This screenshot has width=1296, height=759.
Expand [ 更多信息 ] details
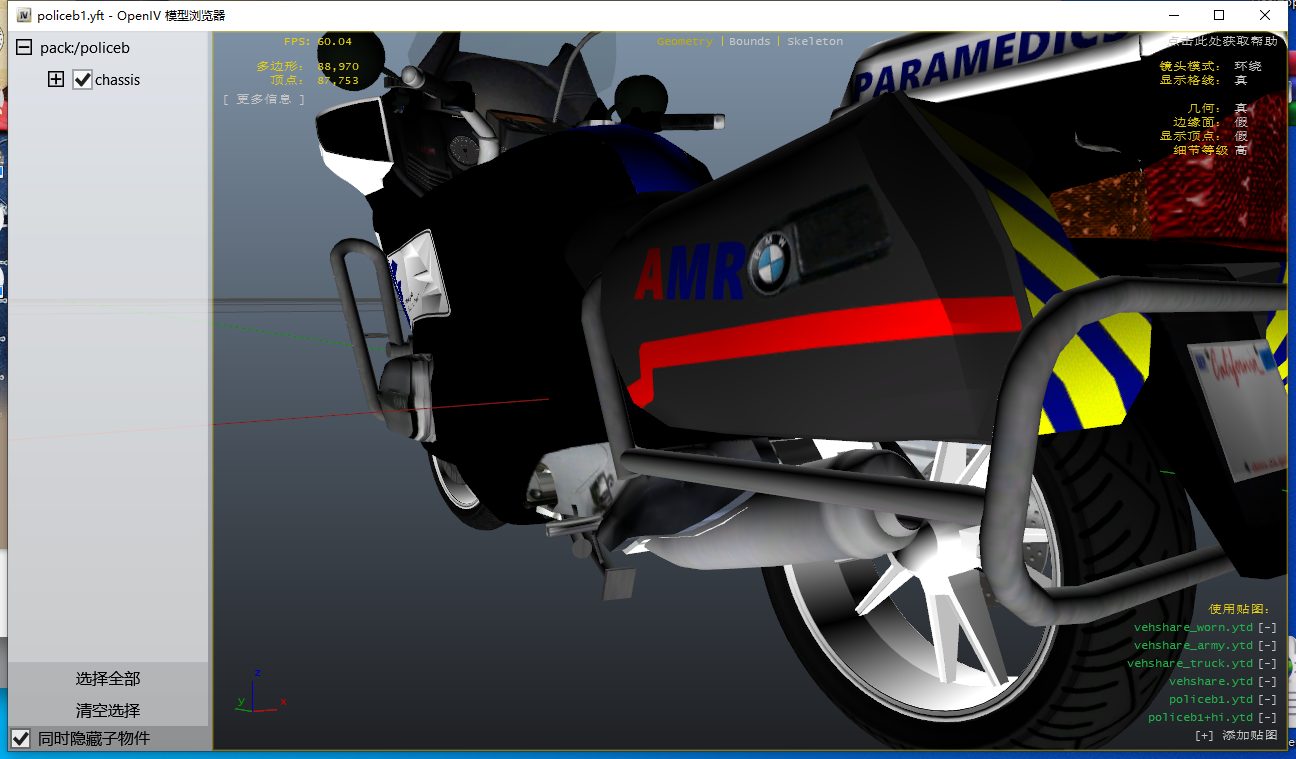[264, 99]
